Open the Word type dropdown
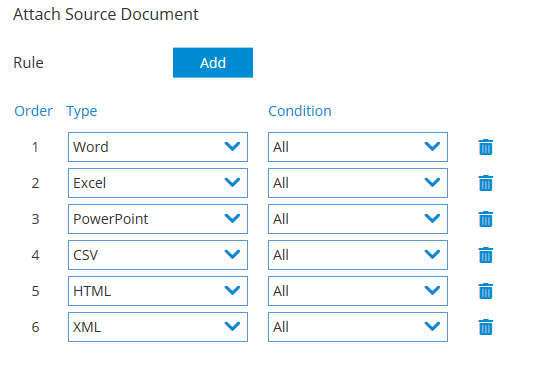The width and height of the screenshot is (545, 367). pyautogui.click(x=158, y=147)
